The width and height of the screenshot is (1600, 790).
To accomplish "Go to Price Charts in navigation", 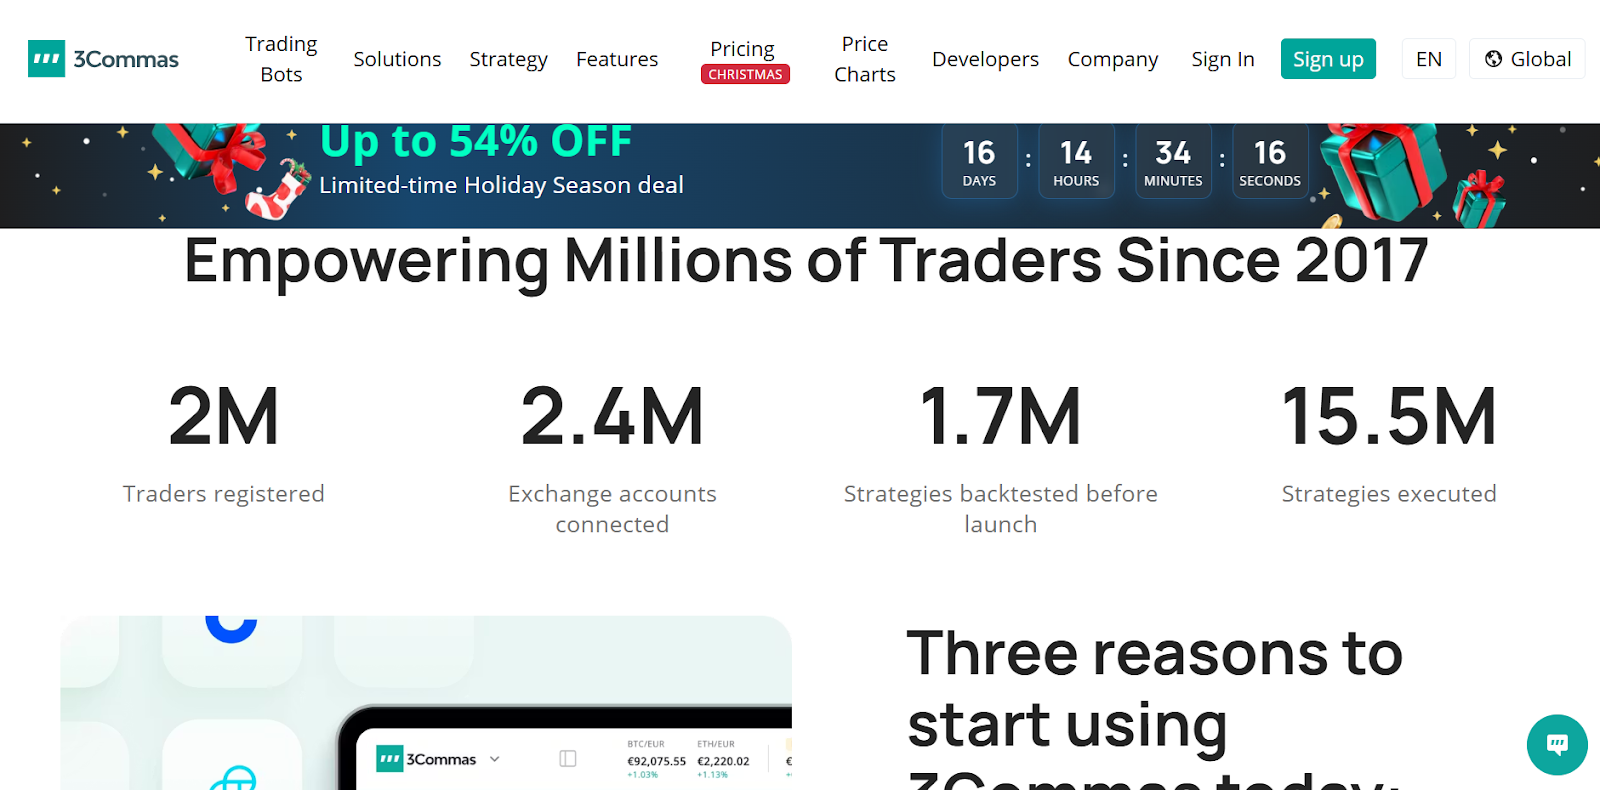I will (x=865, y=59).
